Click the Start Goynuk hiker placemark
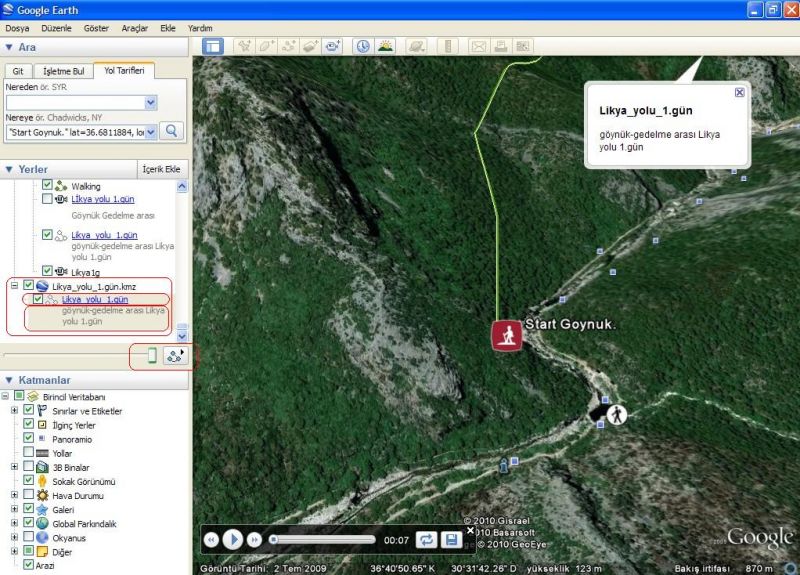This screenshot has height=575, width=800. pyautogui.click(x=507, y=335)
